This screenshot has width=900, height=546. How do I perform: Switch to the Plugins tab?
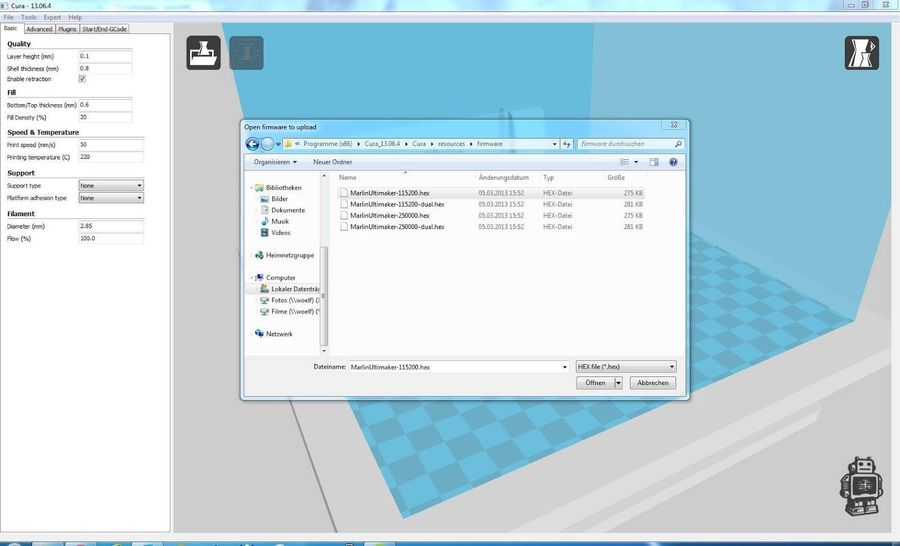point(67,29)
